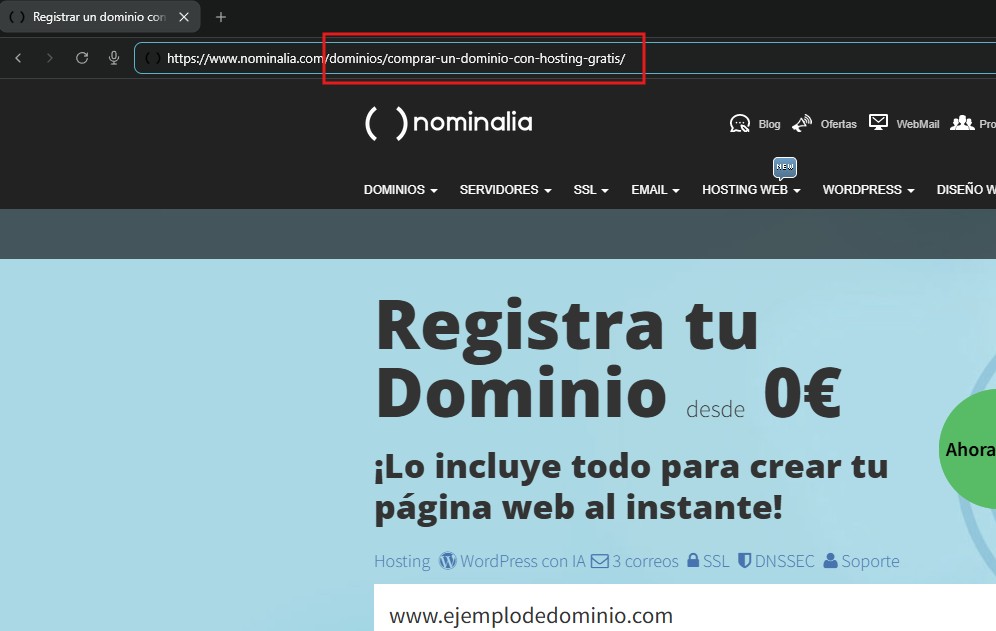Click the microphone icon beside the address bar

[114, 58]
